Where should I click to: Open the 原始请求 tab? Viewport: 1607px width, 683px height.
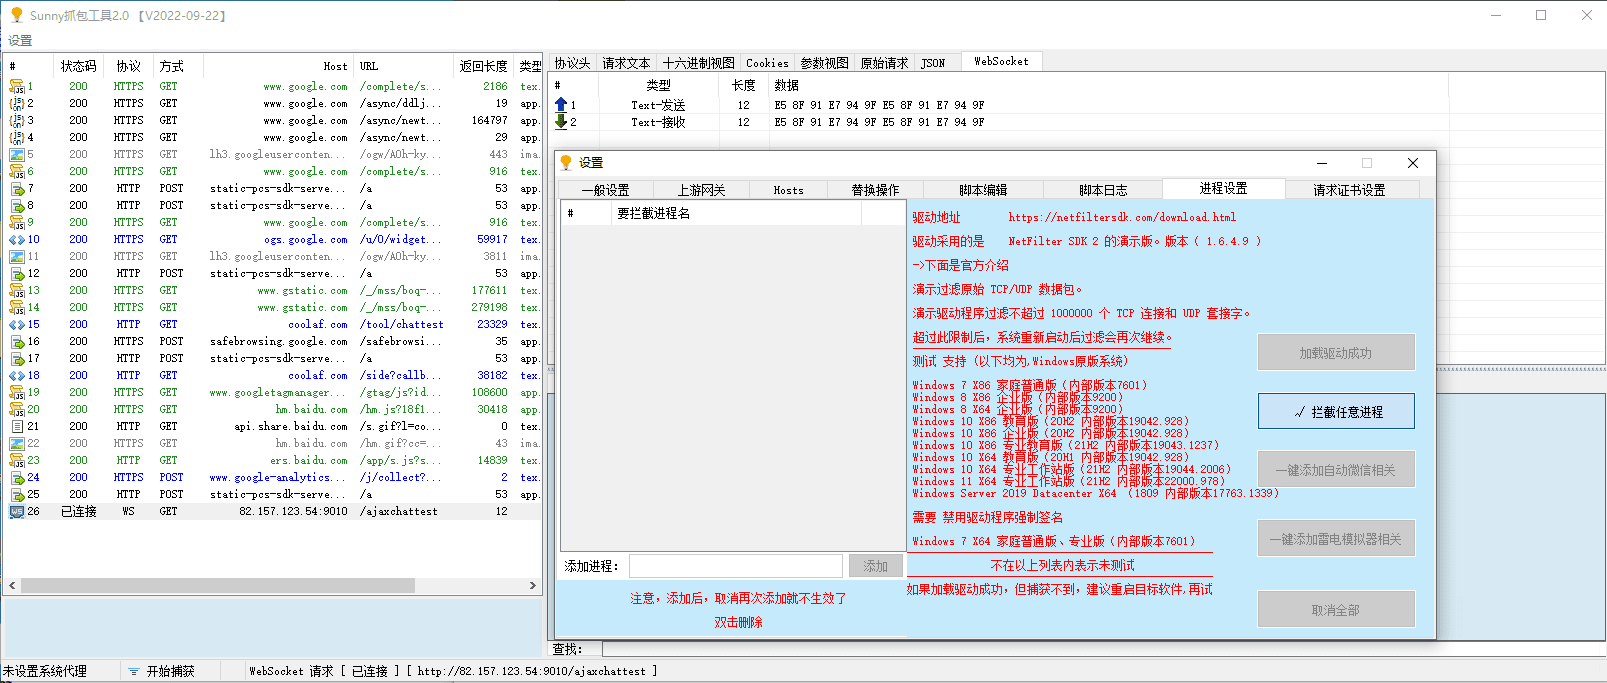click(x=885, y=63)
